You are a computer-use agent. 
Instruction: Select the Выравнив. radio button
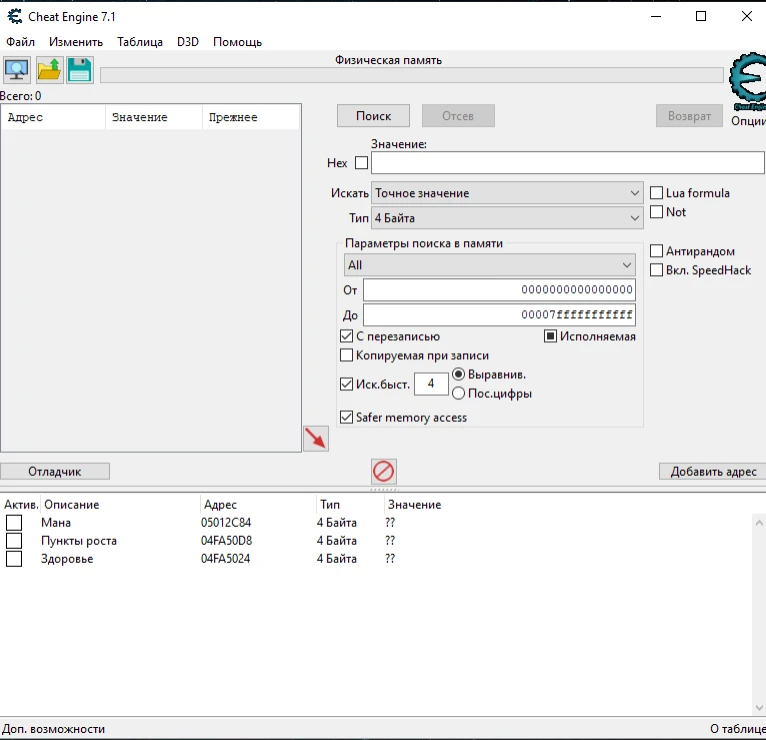point(458,375)
